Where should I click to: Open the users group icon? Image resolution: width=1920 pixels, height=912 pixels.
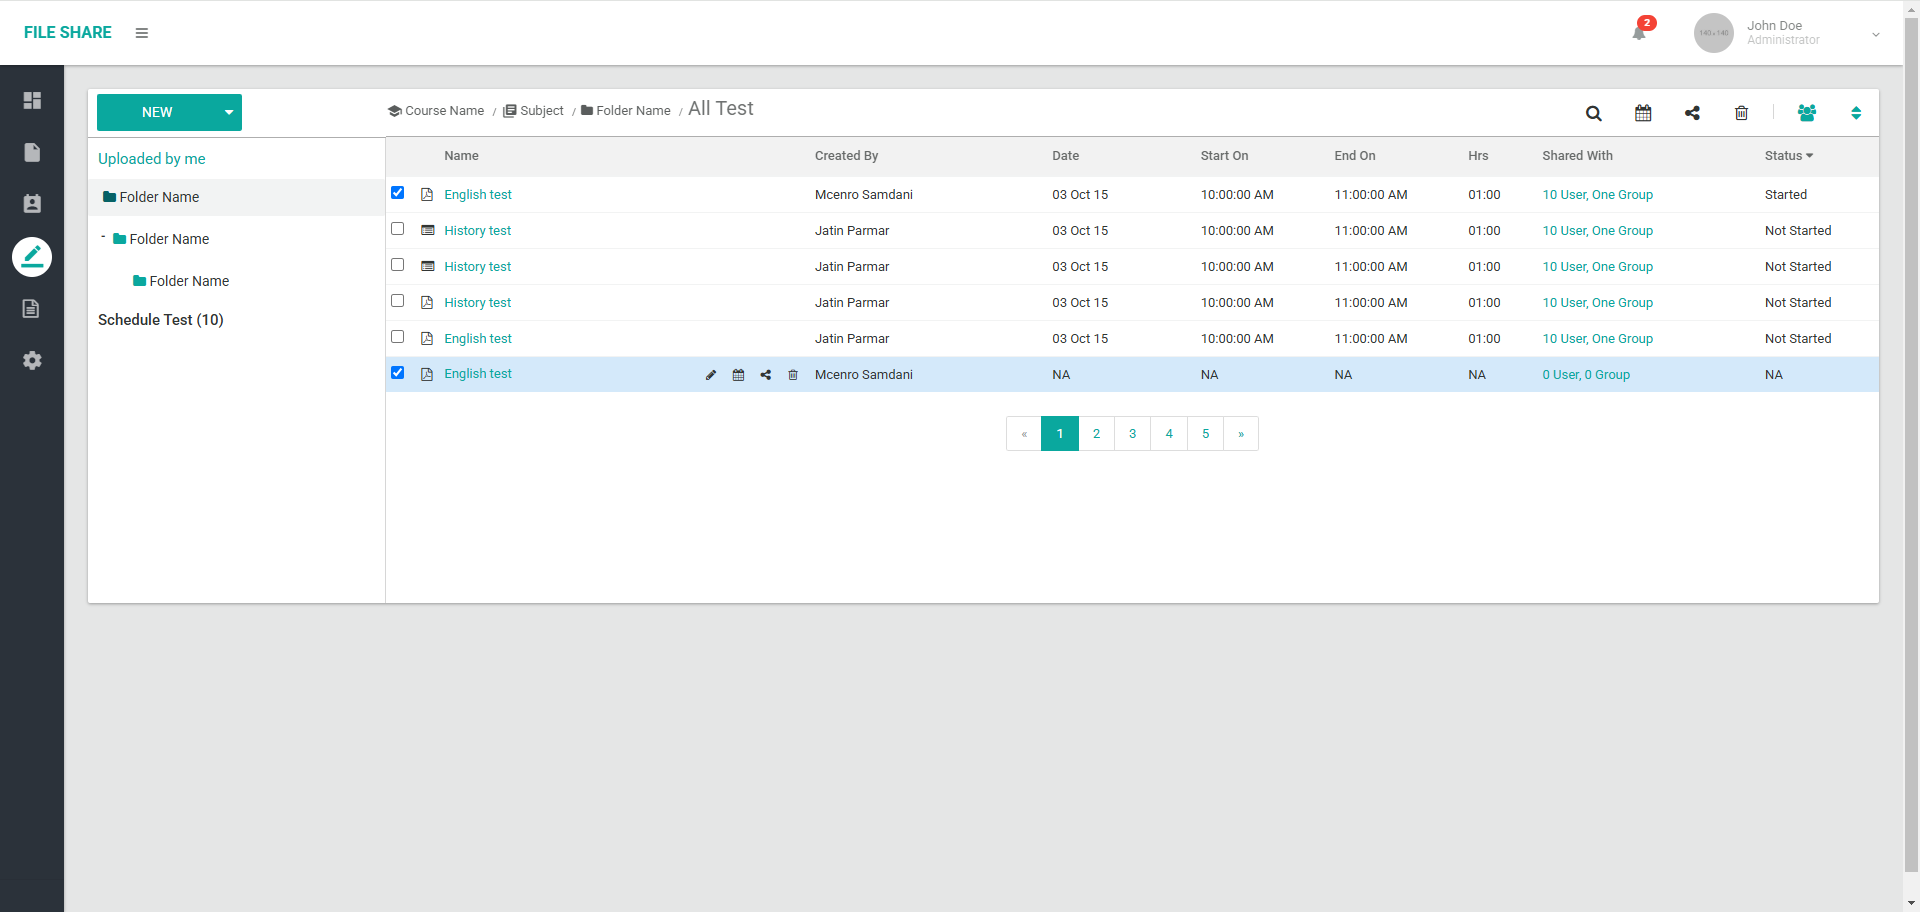(x=1806, y=113)
